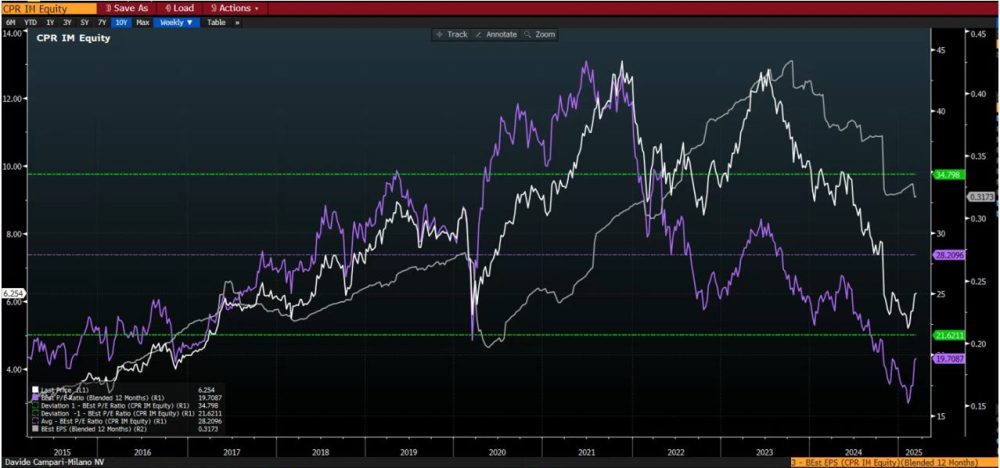1000x468 pixels.
Task: Choose the Max time range
Action: click(142, 21)
